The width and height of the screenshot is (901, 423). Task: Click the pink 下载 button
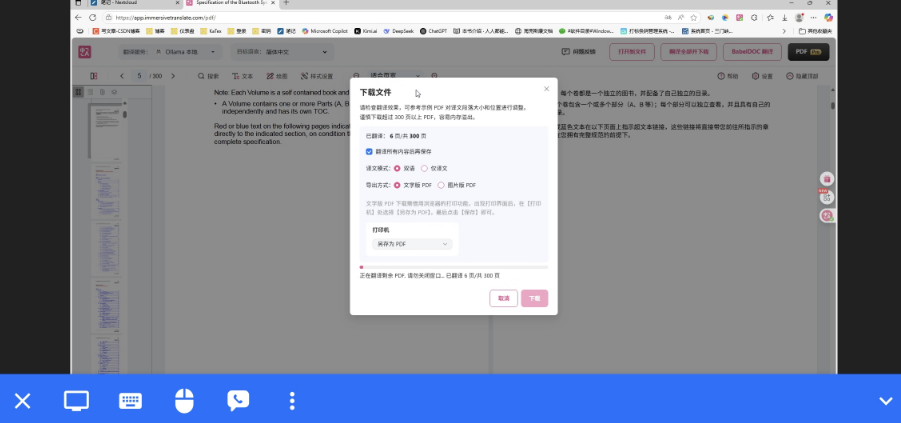(x=534, y=298)
